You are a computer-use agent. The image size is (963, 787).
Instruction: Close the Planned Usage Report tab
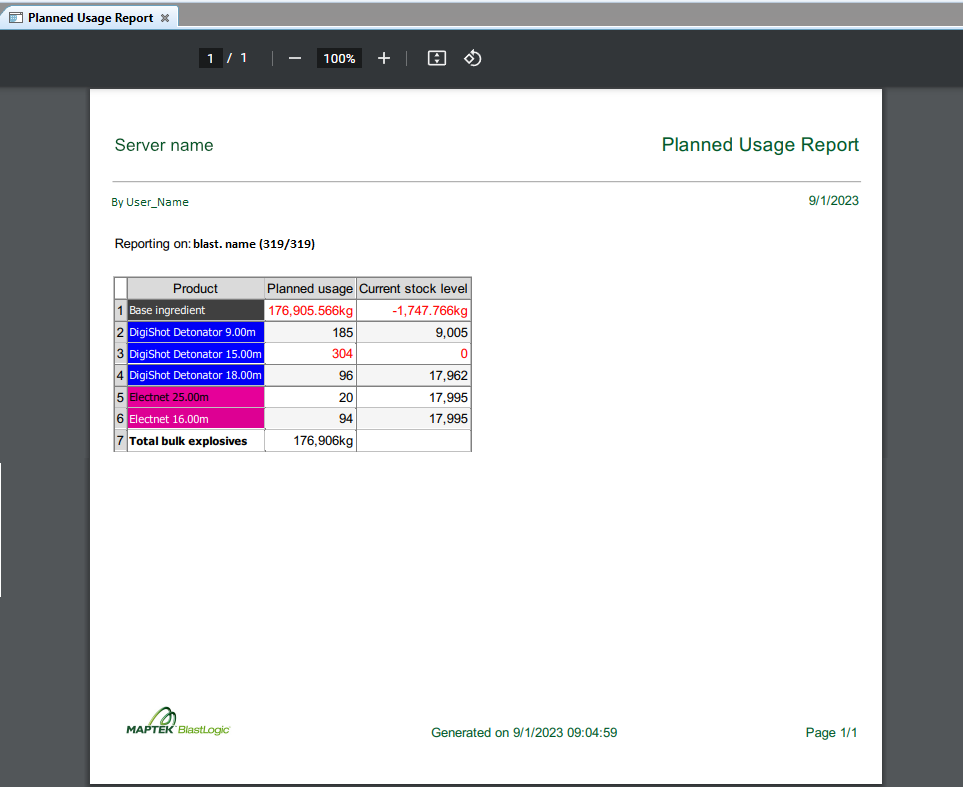click(x=165, y=18)
